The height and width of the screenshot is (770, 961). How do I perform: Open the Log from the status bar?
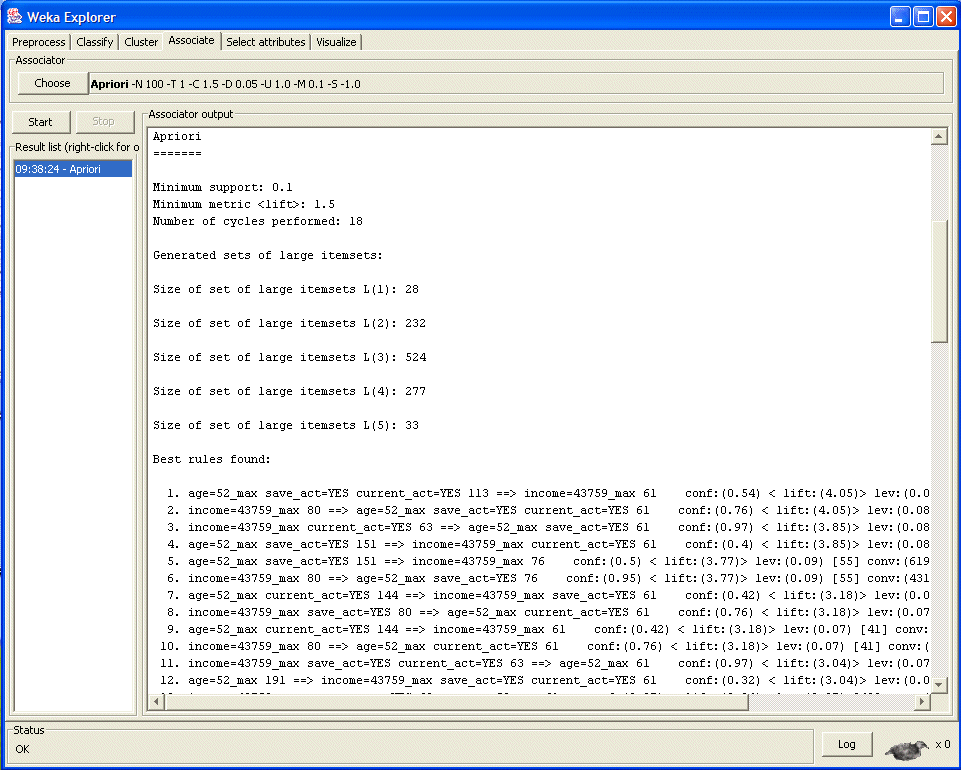point(846,745)
